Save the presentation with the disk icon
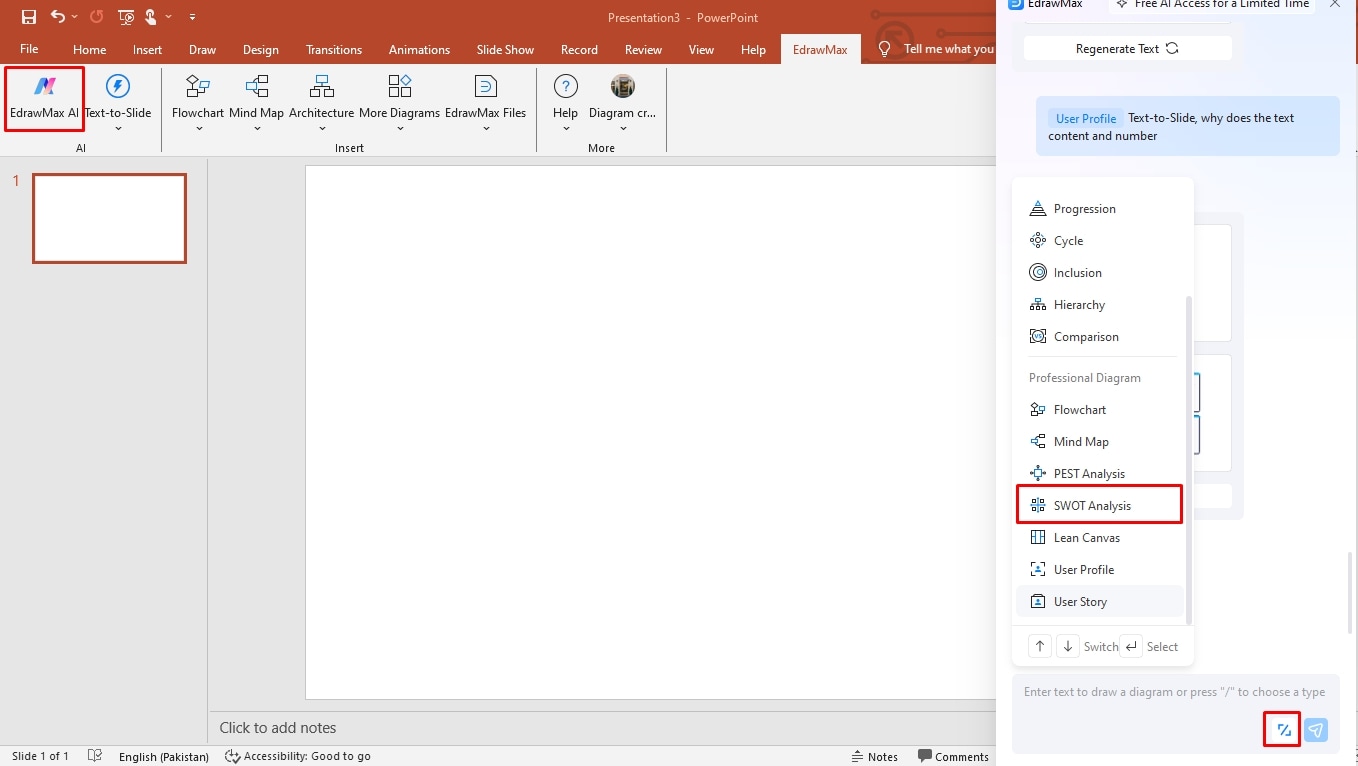 (29, 17)
